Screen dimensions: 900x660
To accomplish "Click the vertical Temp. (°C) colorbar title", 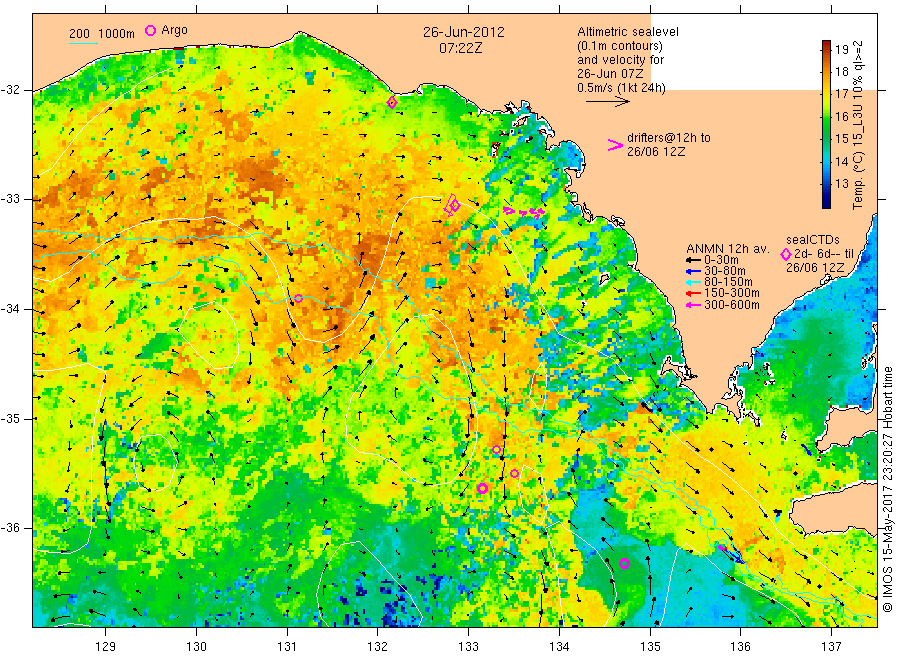I will pyautogui.click(x=858, y=125).
